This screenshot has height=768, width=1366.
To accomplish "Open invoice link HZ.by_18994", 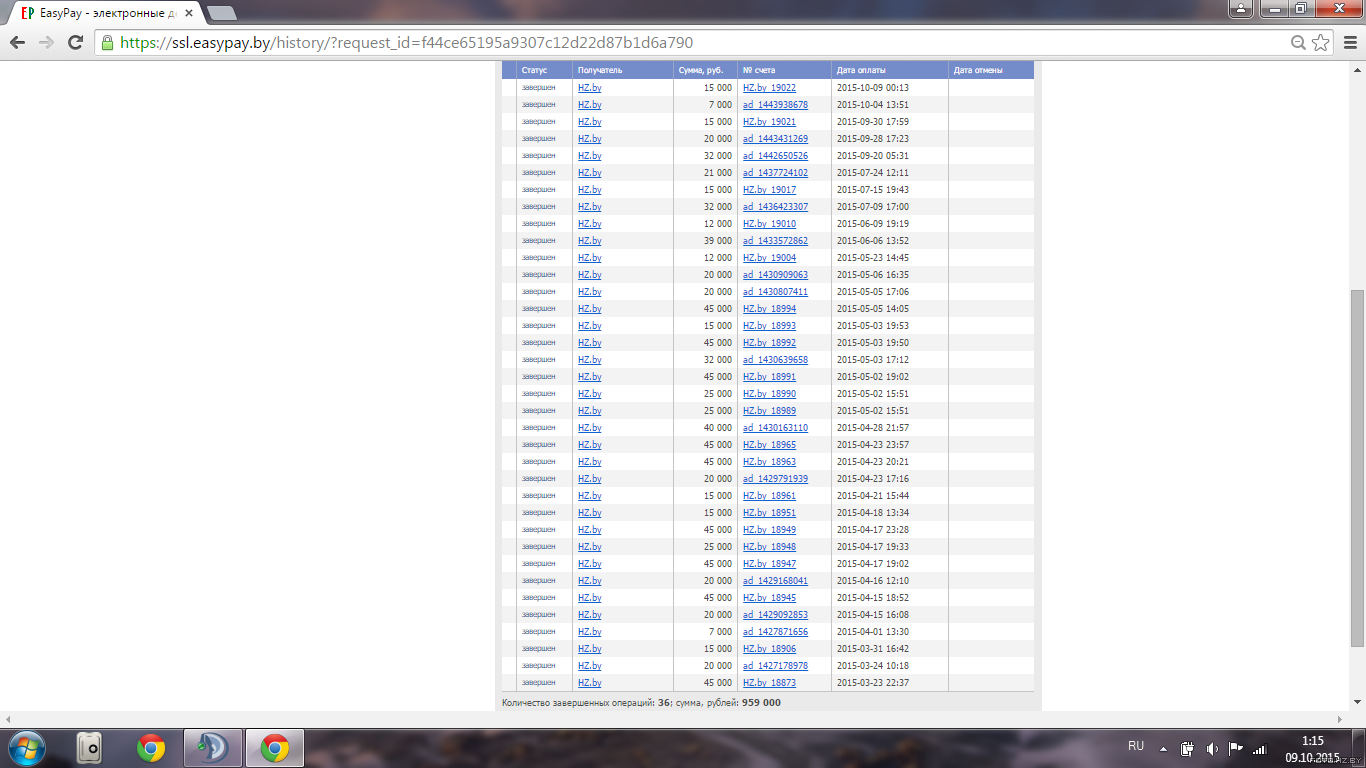I will coord(769,309).
